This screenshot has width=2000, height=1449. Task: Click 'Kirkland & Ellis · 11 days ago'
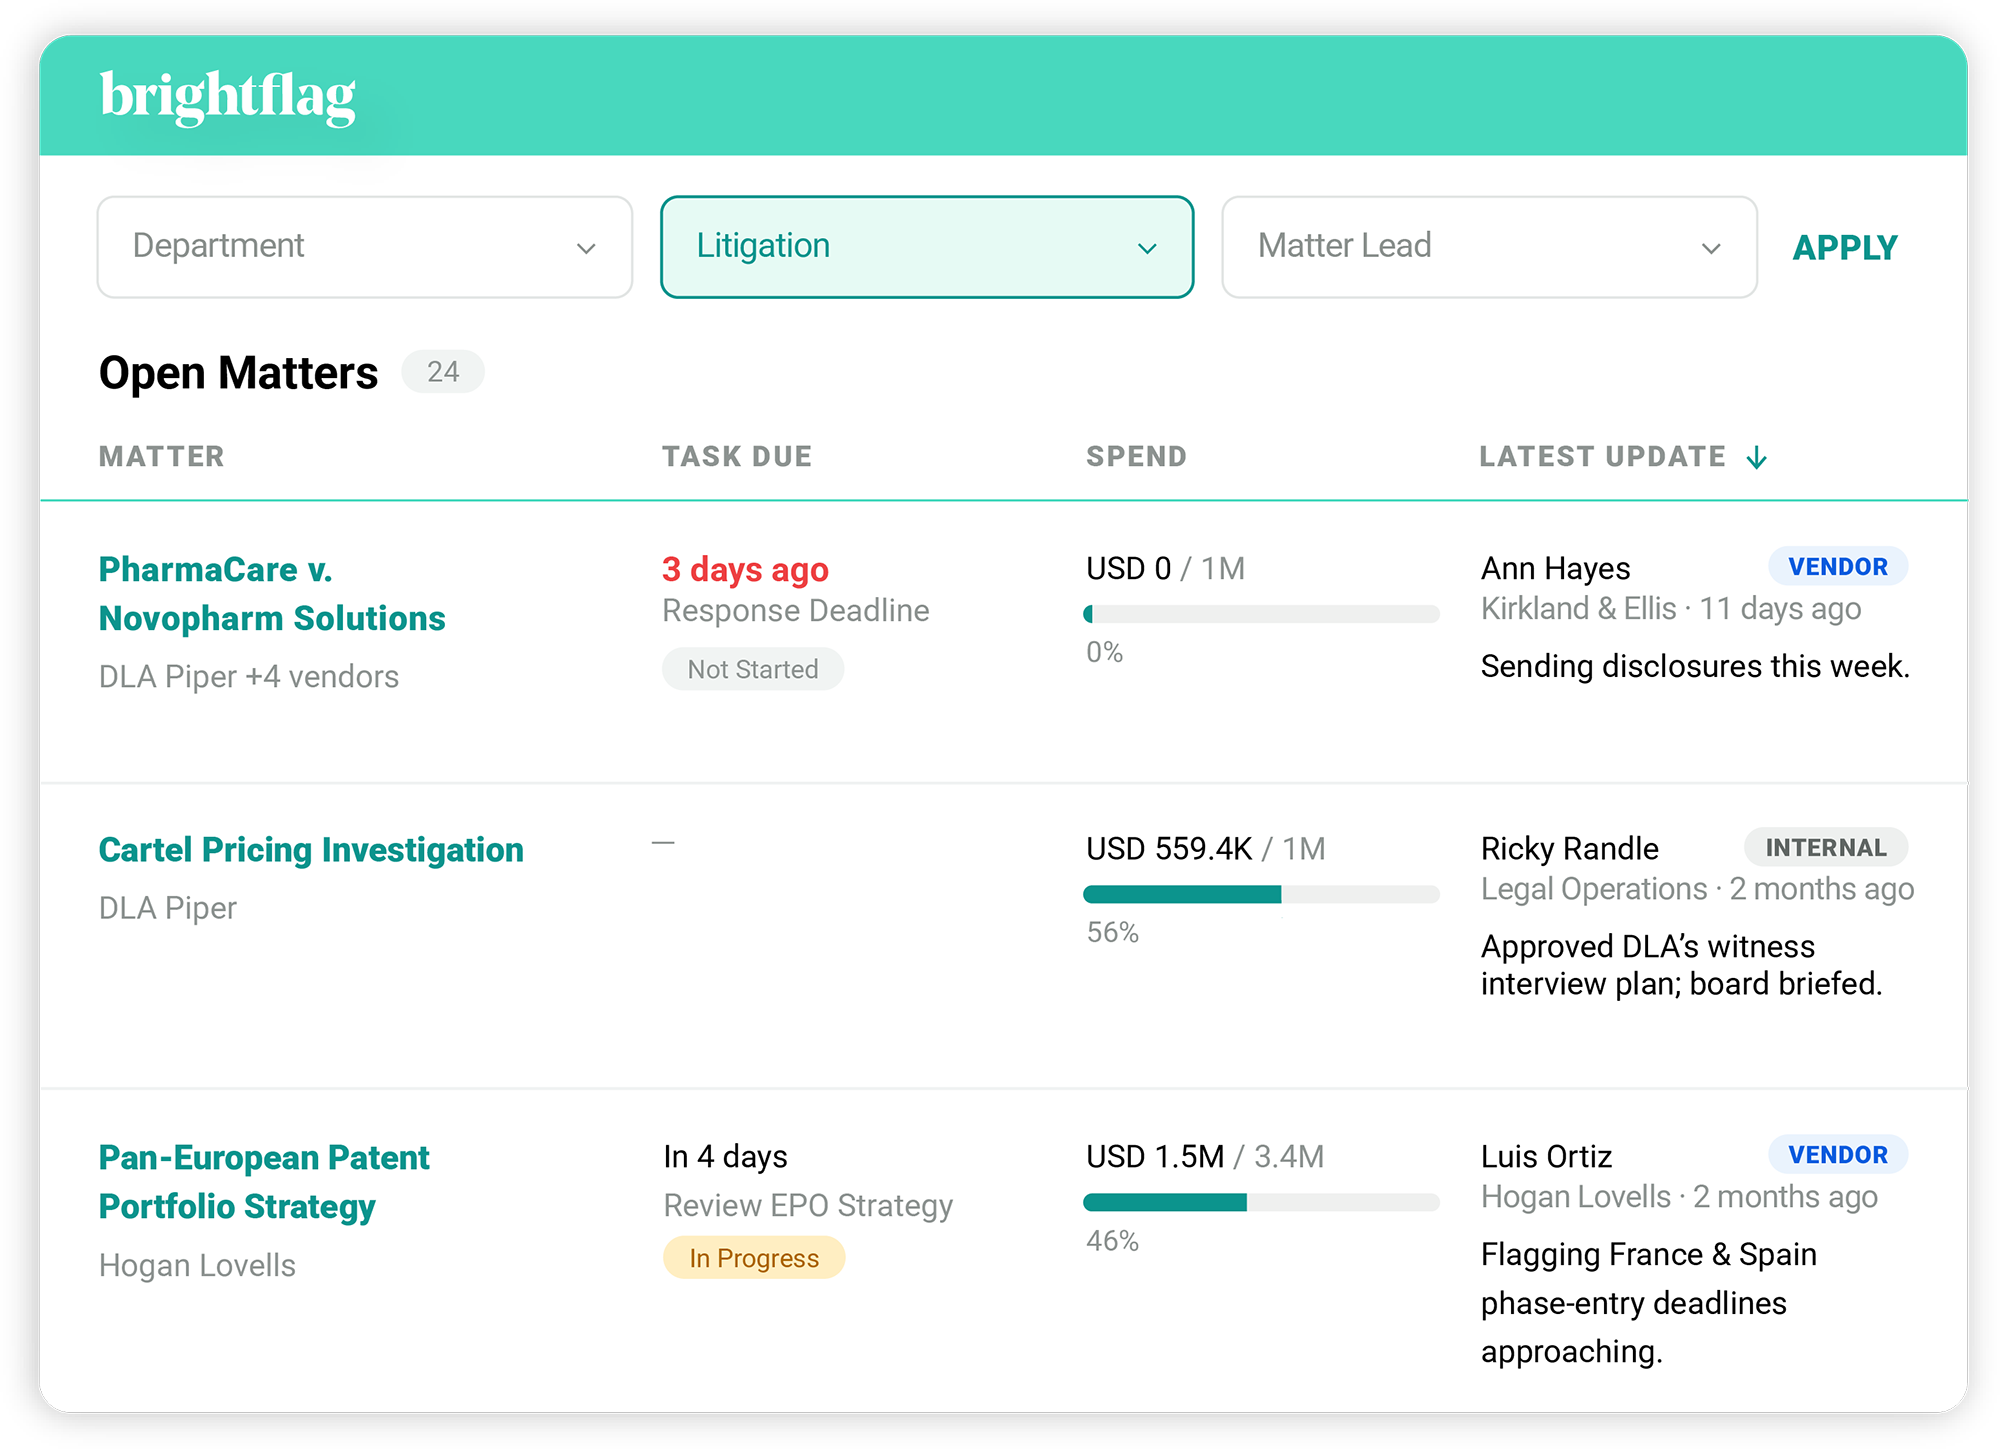pos(1671,609)
